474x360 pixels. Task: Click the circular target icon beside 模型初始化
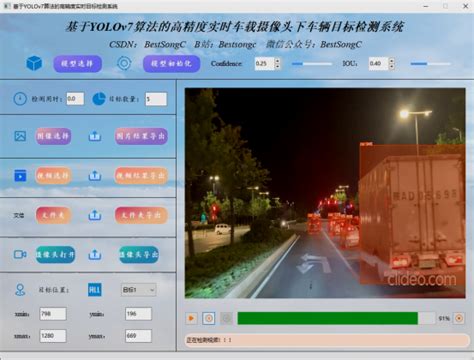click(124, 63)
